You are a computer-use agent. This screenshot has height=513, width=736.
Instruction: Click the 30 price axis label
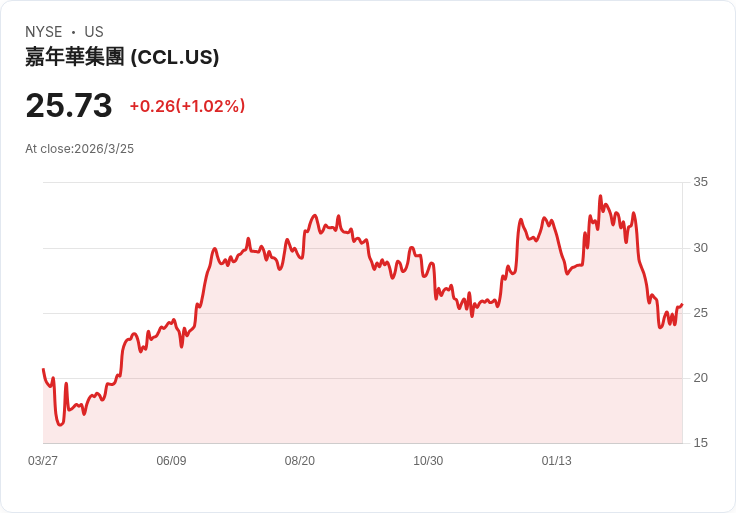point(700,248)
